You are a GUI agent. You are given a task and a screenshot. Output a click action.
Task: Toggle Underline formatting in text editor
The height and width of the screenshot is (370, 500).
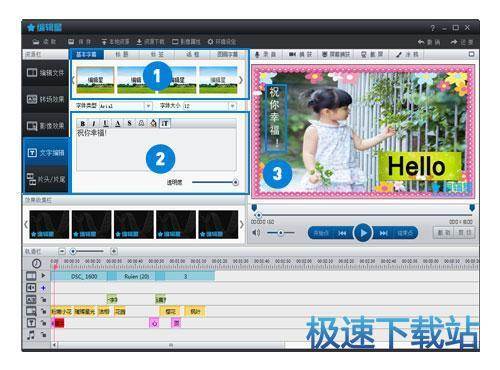coord(106,124)
